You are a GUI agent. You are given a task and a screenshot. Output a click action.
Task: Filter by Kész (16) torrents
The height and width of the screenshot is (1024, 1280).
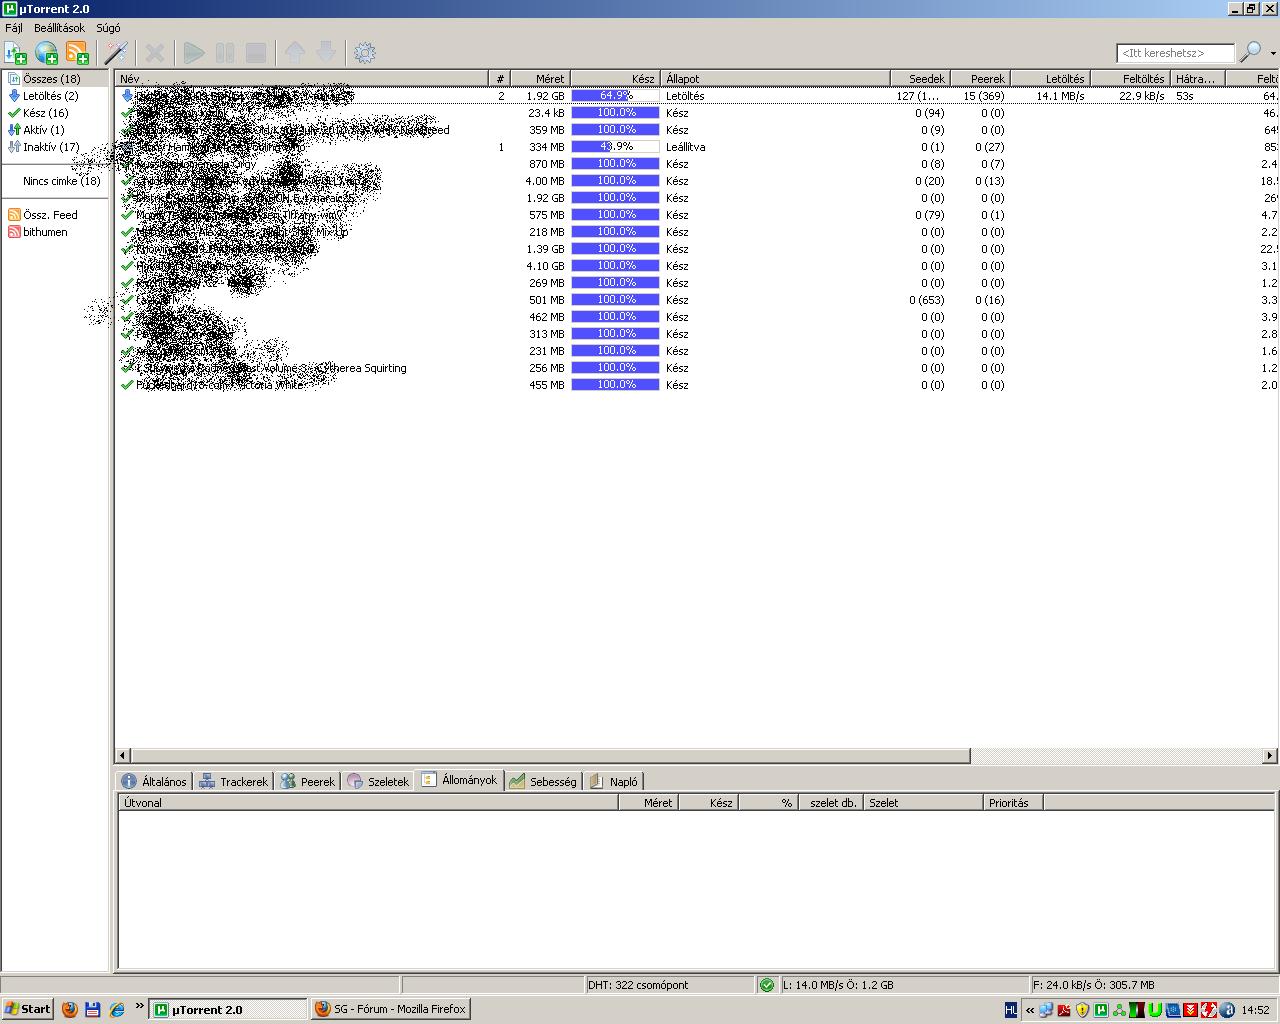click(x=45, y=113)
